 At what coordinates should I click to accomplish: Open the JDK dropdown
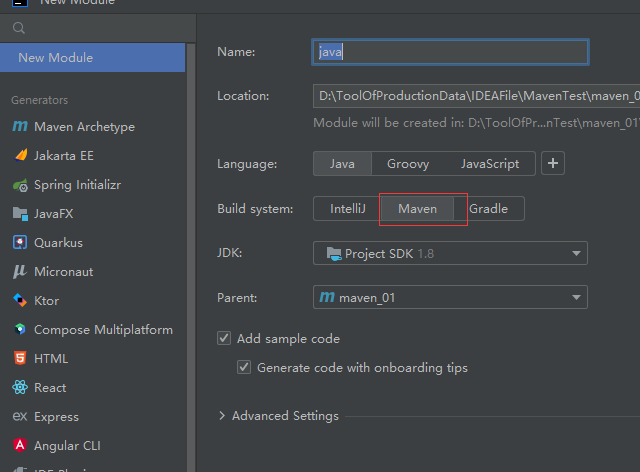point(450,253)
